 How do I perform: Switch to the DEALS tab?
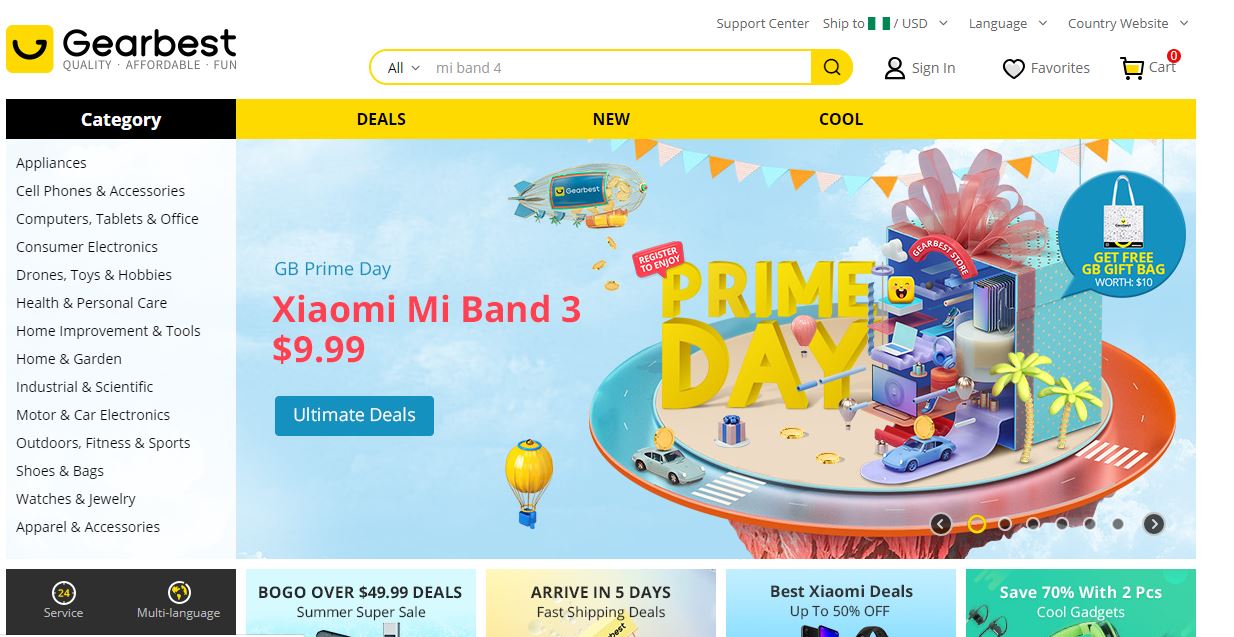click(x=381, y=119)
